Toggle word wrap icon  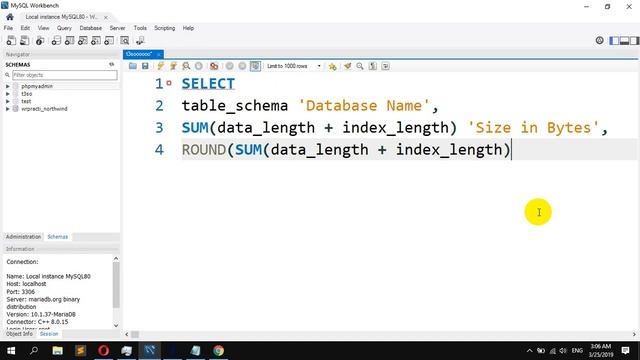(x=385, y=66)
